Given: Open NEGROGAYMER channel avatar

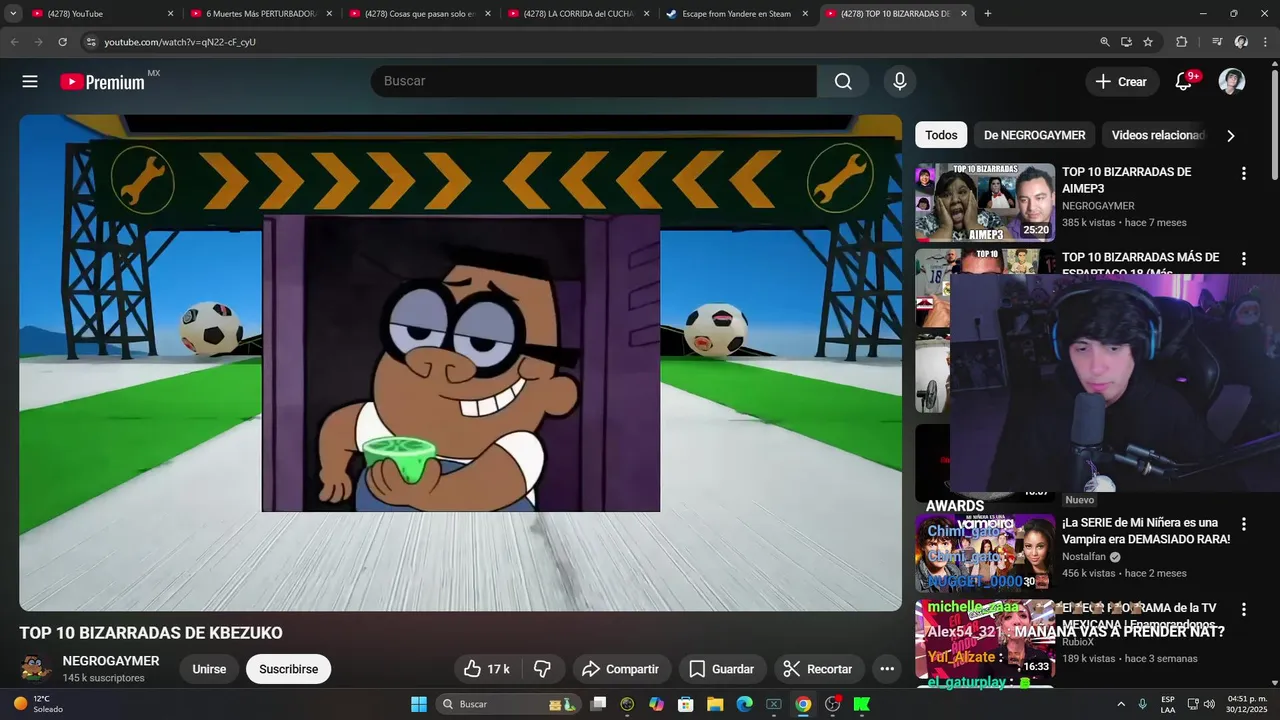Looking at the screenshot, I should pos(36,669).
